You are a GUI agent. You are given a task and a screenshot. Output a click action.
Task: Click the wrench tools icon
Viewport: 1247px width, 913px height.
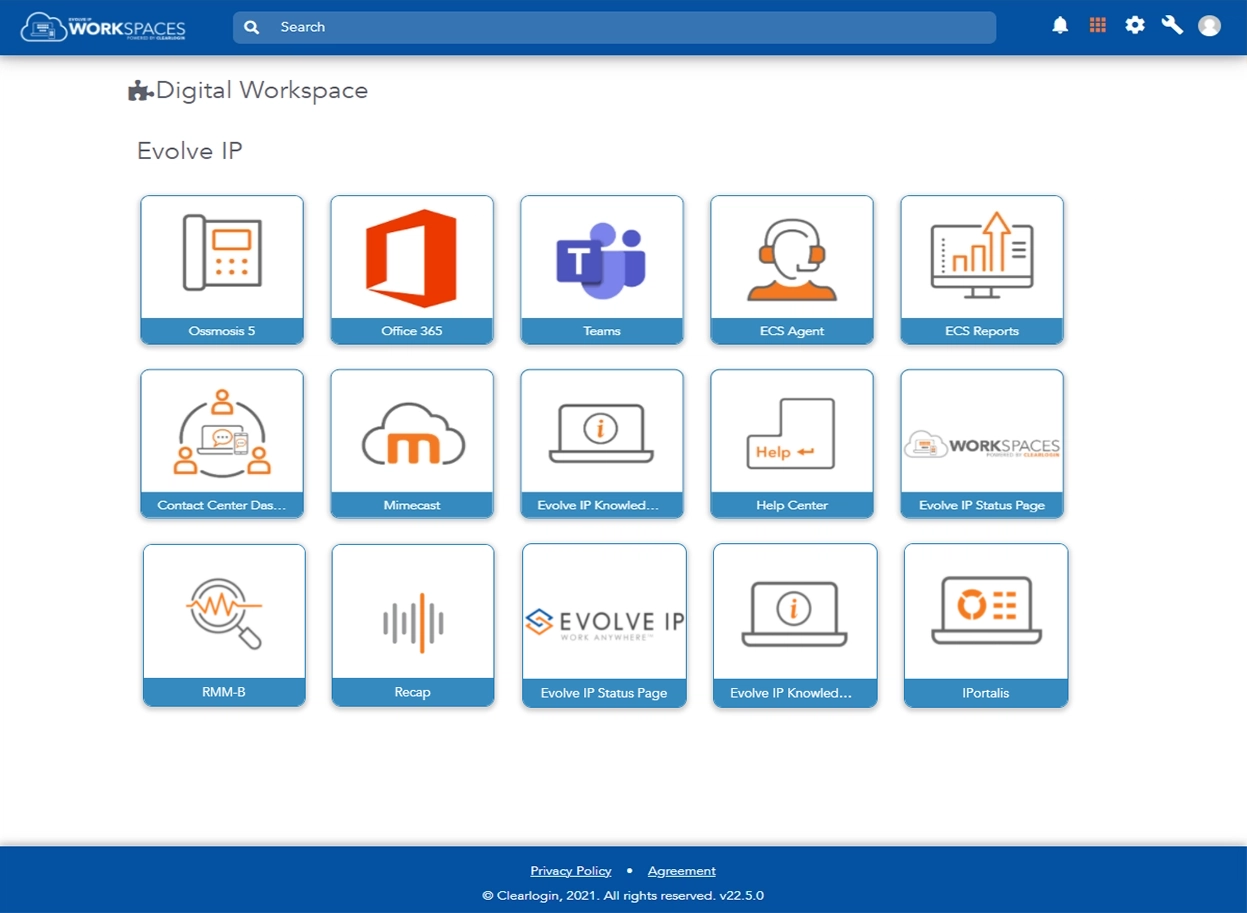click(x=1172, y=26)
